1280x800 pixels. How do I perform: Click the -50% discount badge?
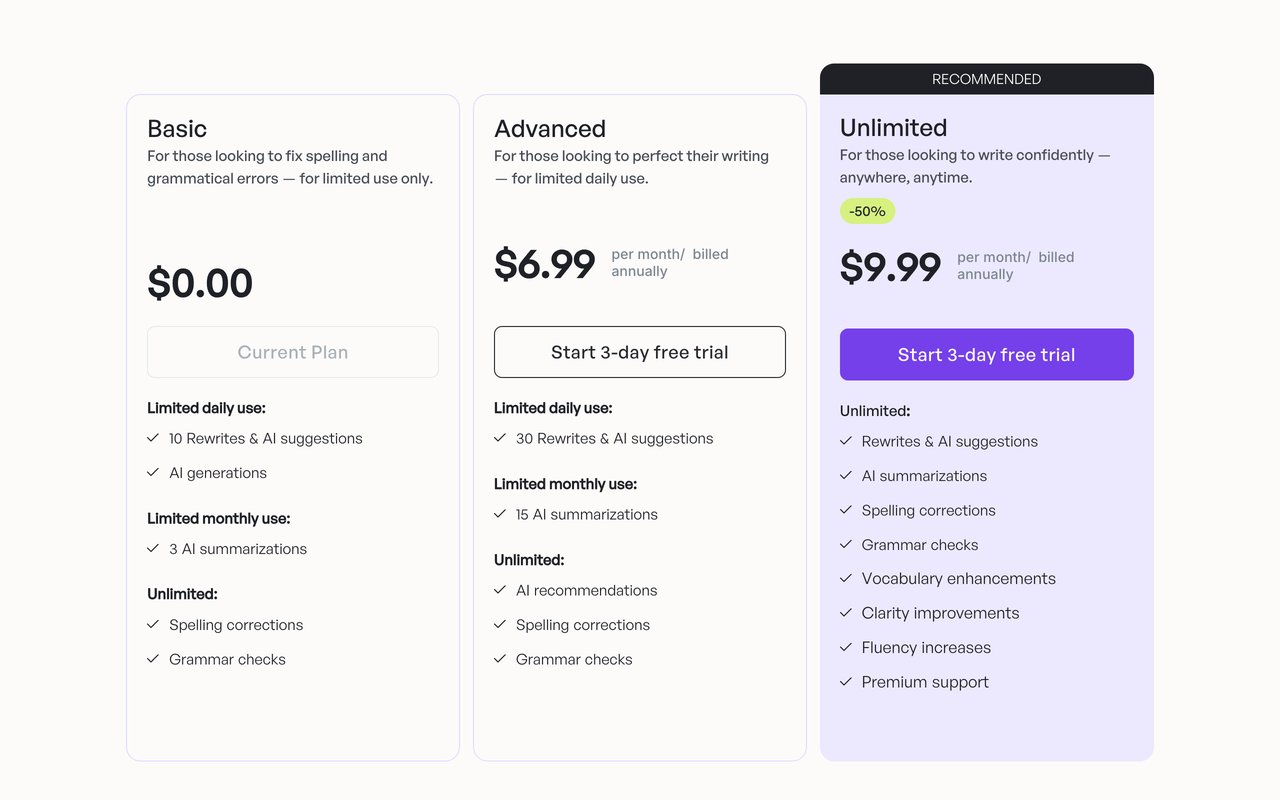coord(867,211)
